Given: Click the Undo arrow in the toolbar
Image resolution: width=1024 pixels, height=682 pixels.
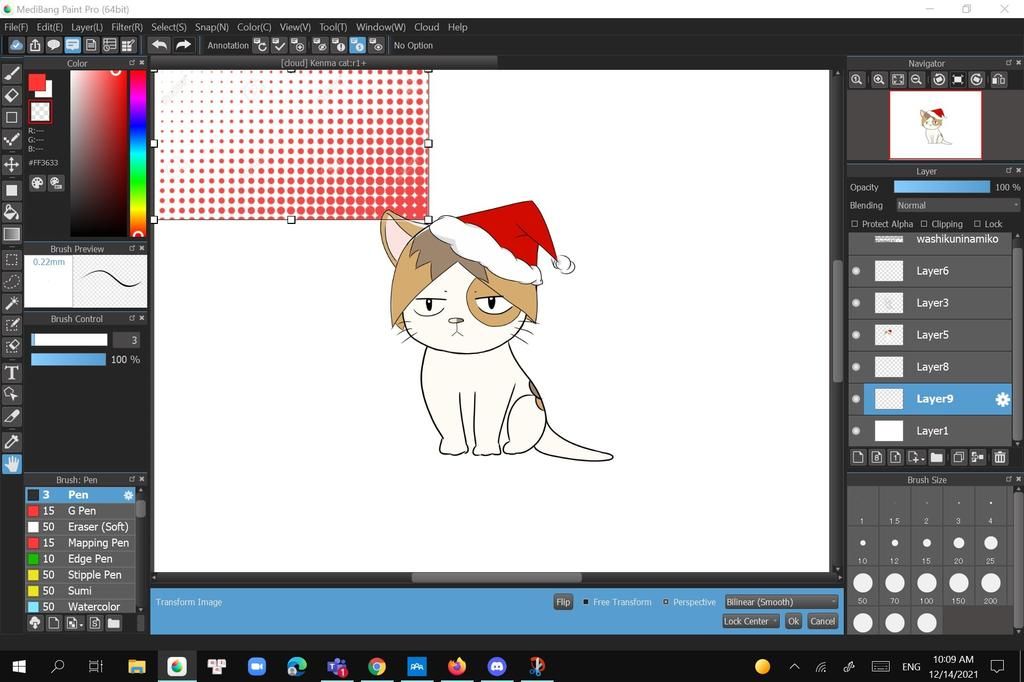Looking at the screenshot, I should click(159, 45).
